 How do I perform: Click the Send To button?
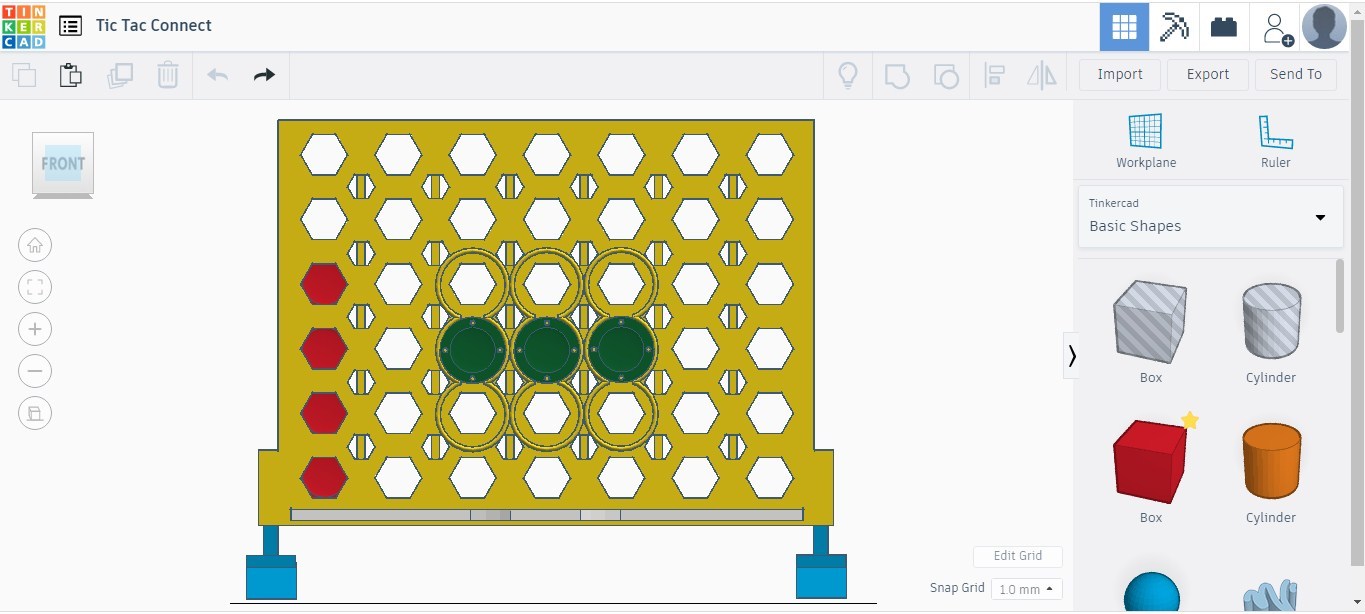tap(1296, 75)
